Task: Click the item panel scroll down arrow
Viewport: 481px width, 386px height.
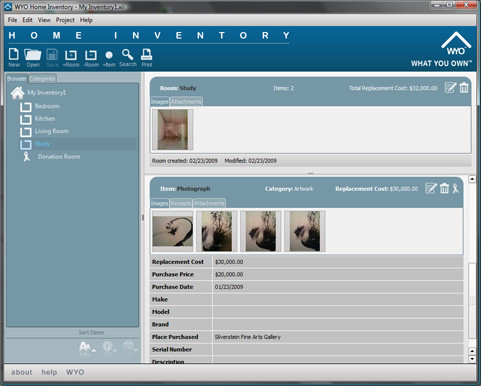Action: 472,359
